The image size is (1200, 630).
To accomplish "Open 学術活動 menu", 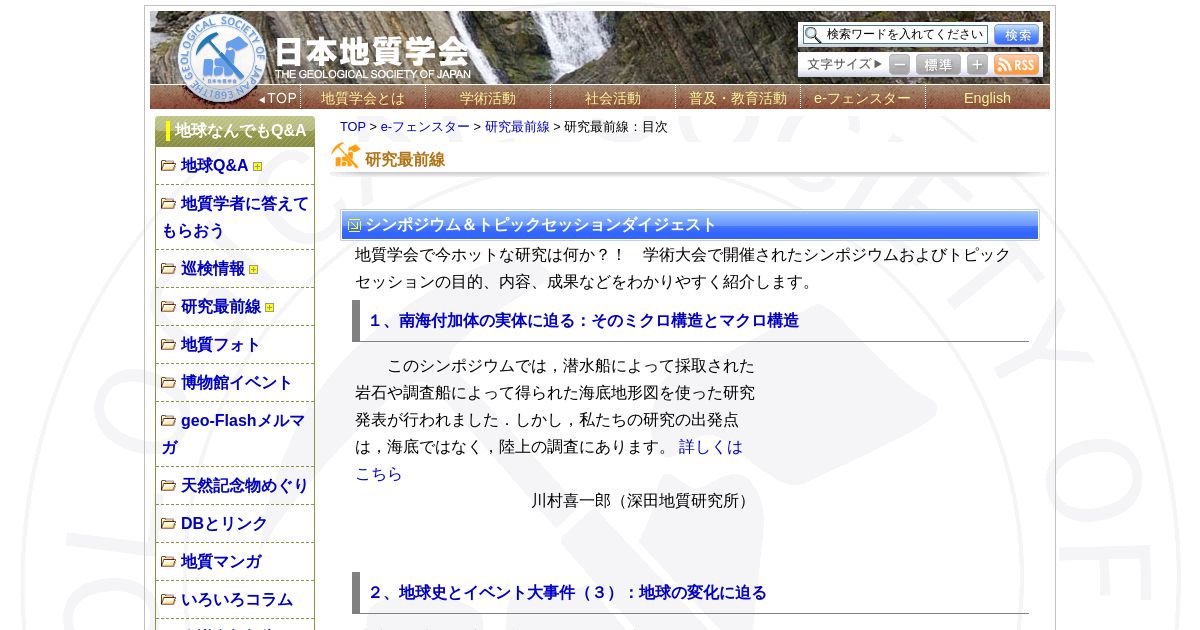I will click(x=488, y=98).
